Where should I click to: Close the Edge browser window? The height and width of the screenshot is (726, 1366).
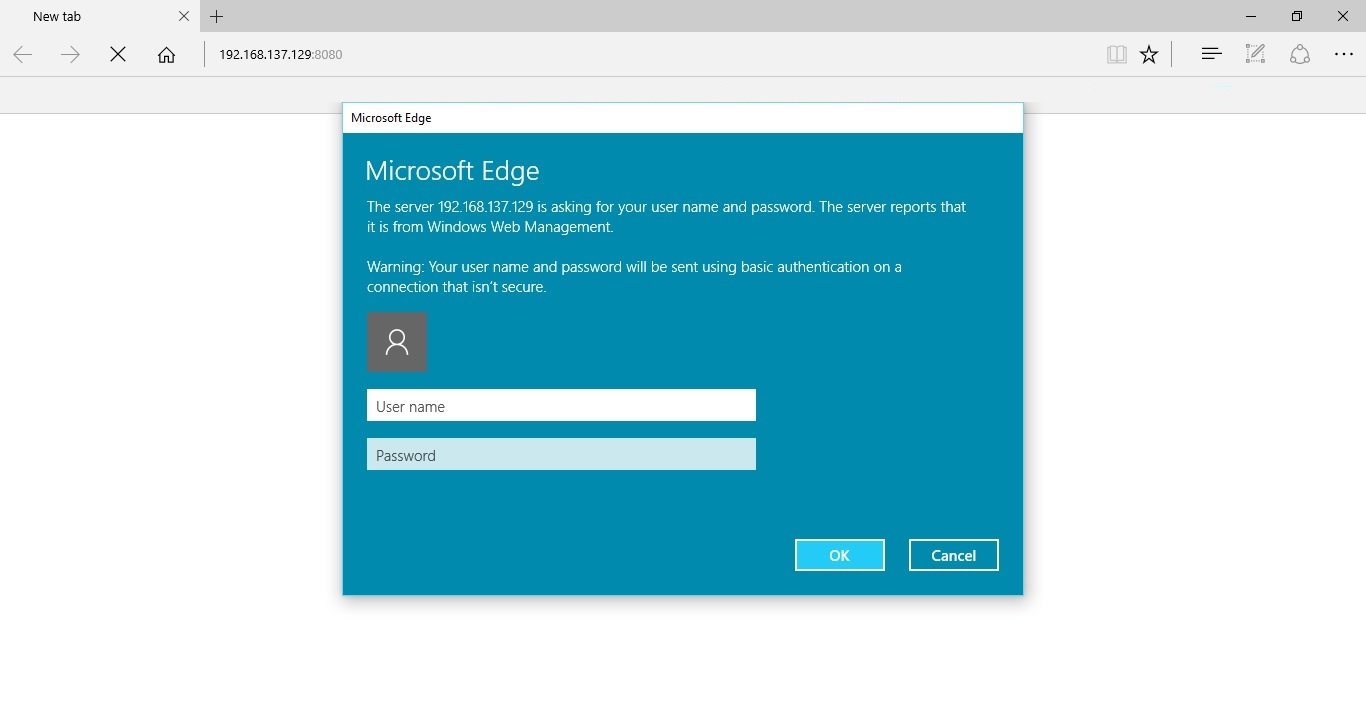pyautogui.click(x=1343, y=16)
